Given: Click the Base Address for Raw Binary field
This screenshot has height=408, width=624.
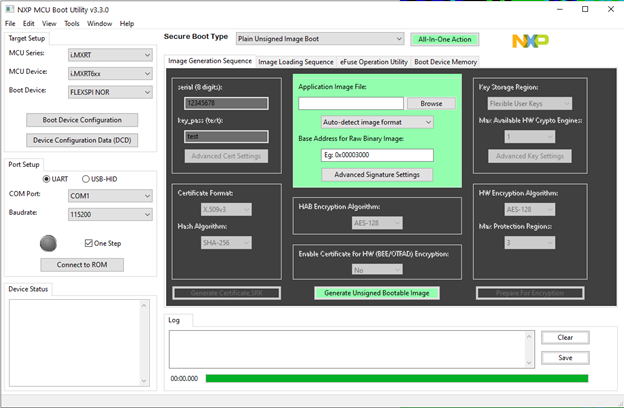Looking at the screenshot, I should (377, 155).
